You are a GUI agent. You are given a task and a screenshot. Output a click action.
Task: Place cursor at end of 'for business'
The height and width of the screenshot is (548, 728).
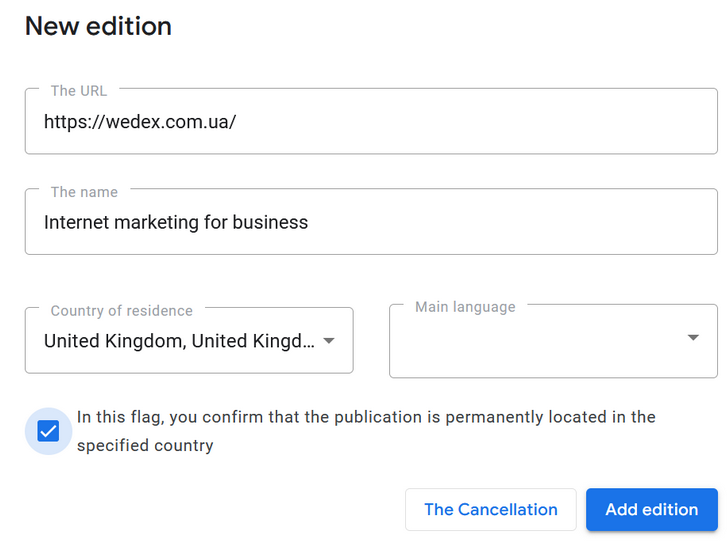308,222
